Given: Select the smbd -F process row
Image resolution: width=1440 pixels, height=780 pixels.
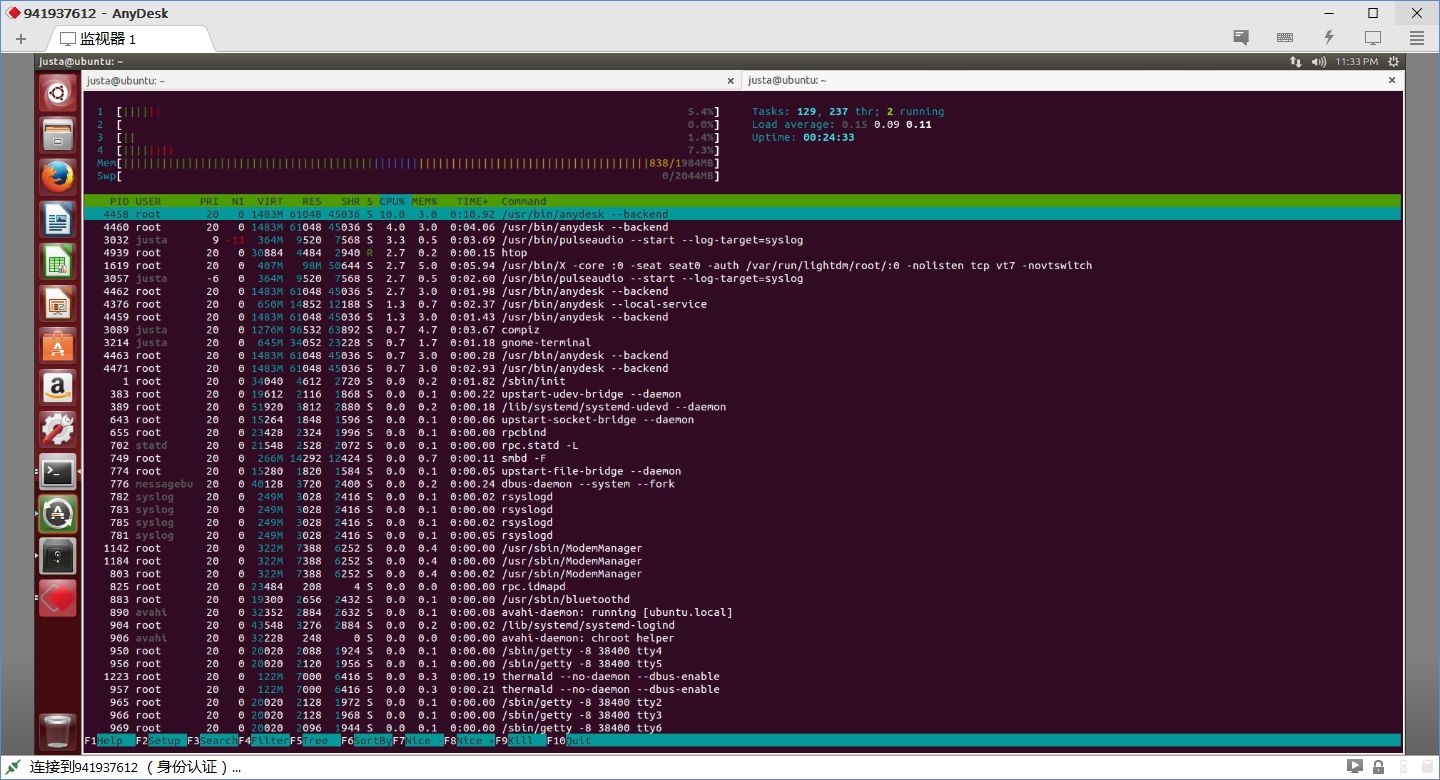Looking at the screenshot, I should click(x=742, y=458).
